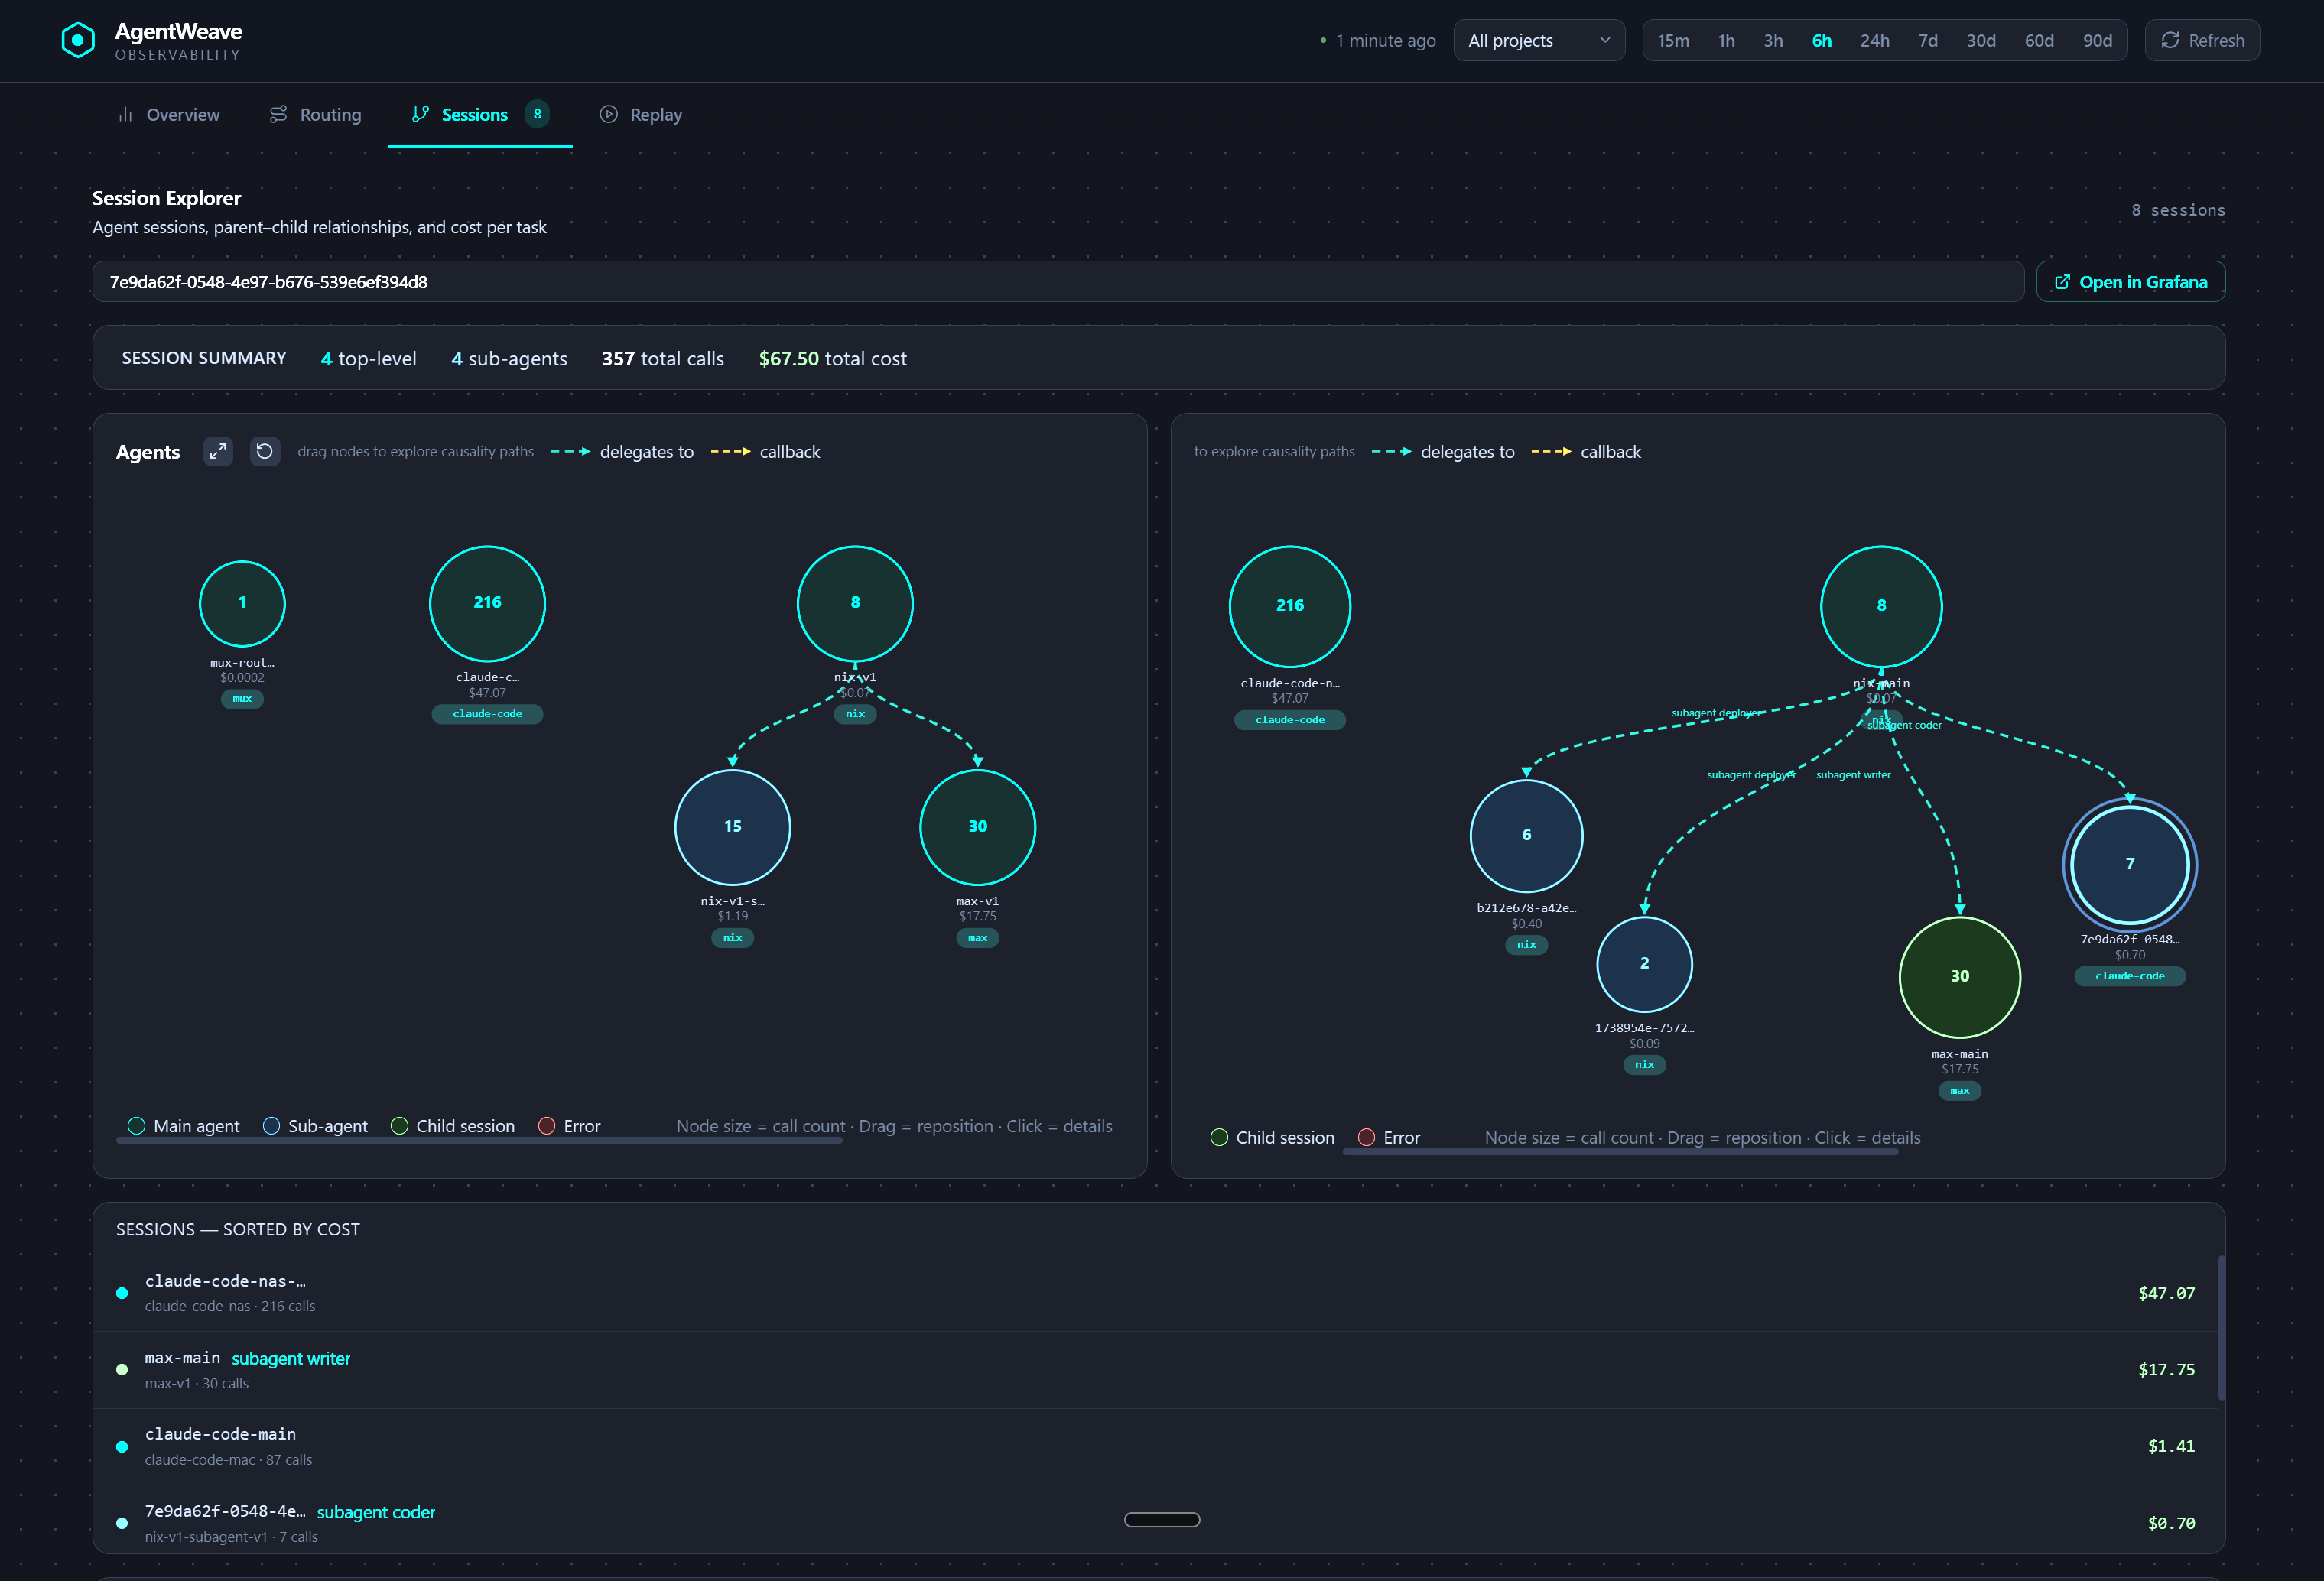Click the mux-rout node labeled 1

click(x=242, y=603)
